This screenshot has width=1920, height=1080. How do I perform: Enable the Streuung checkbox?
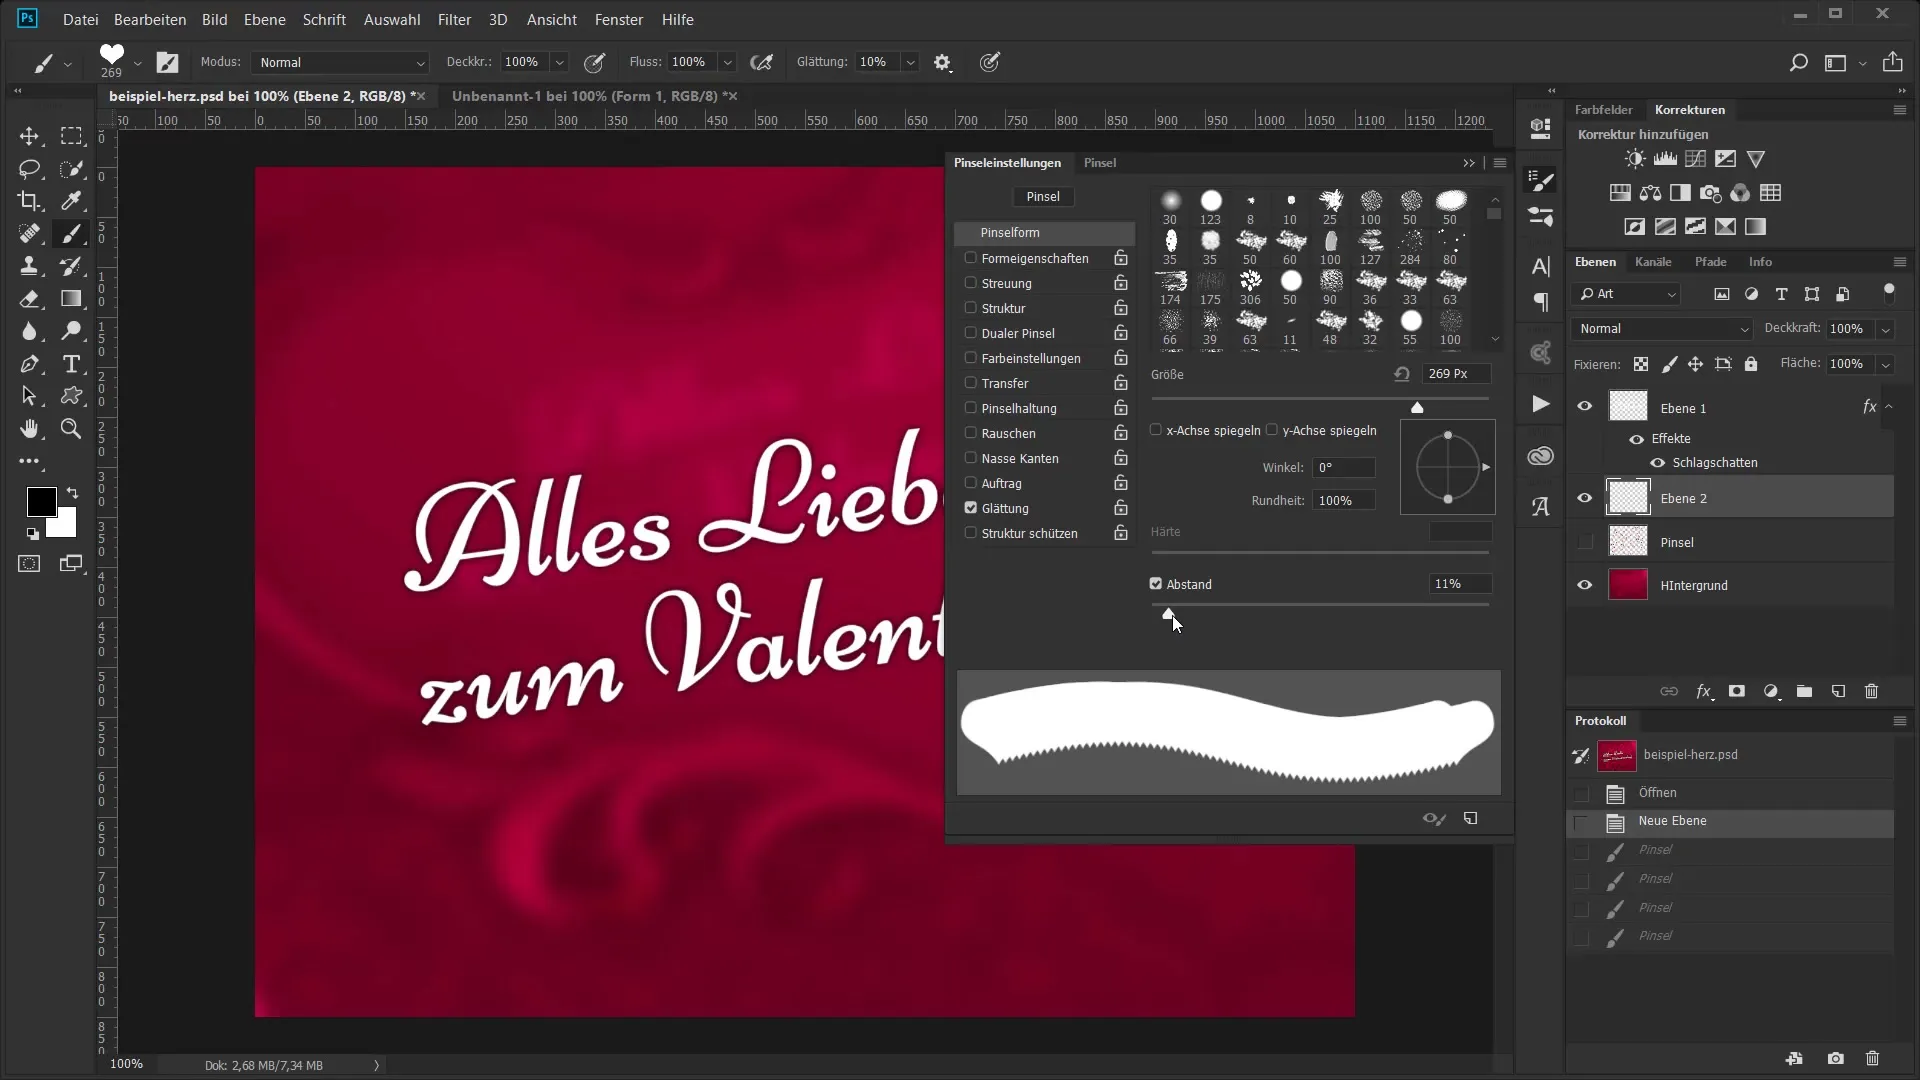pos(970,283)
